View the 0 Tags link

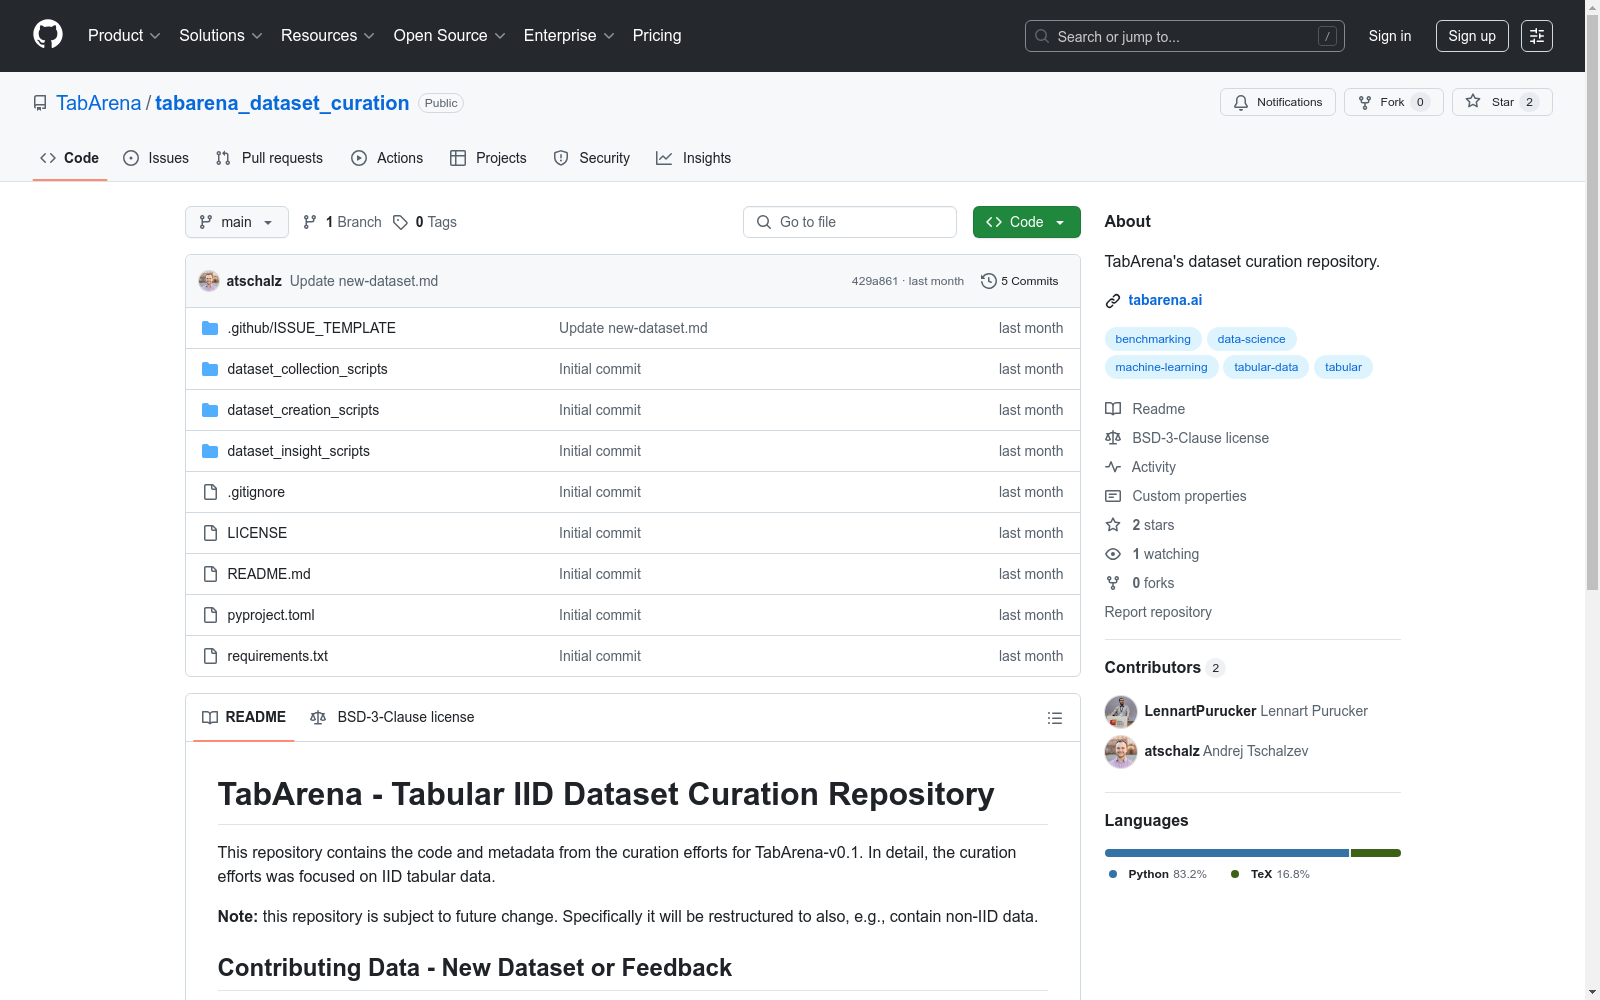425,222
